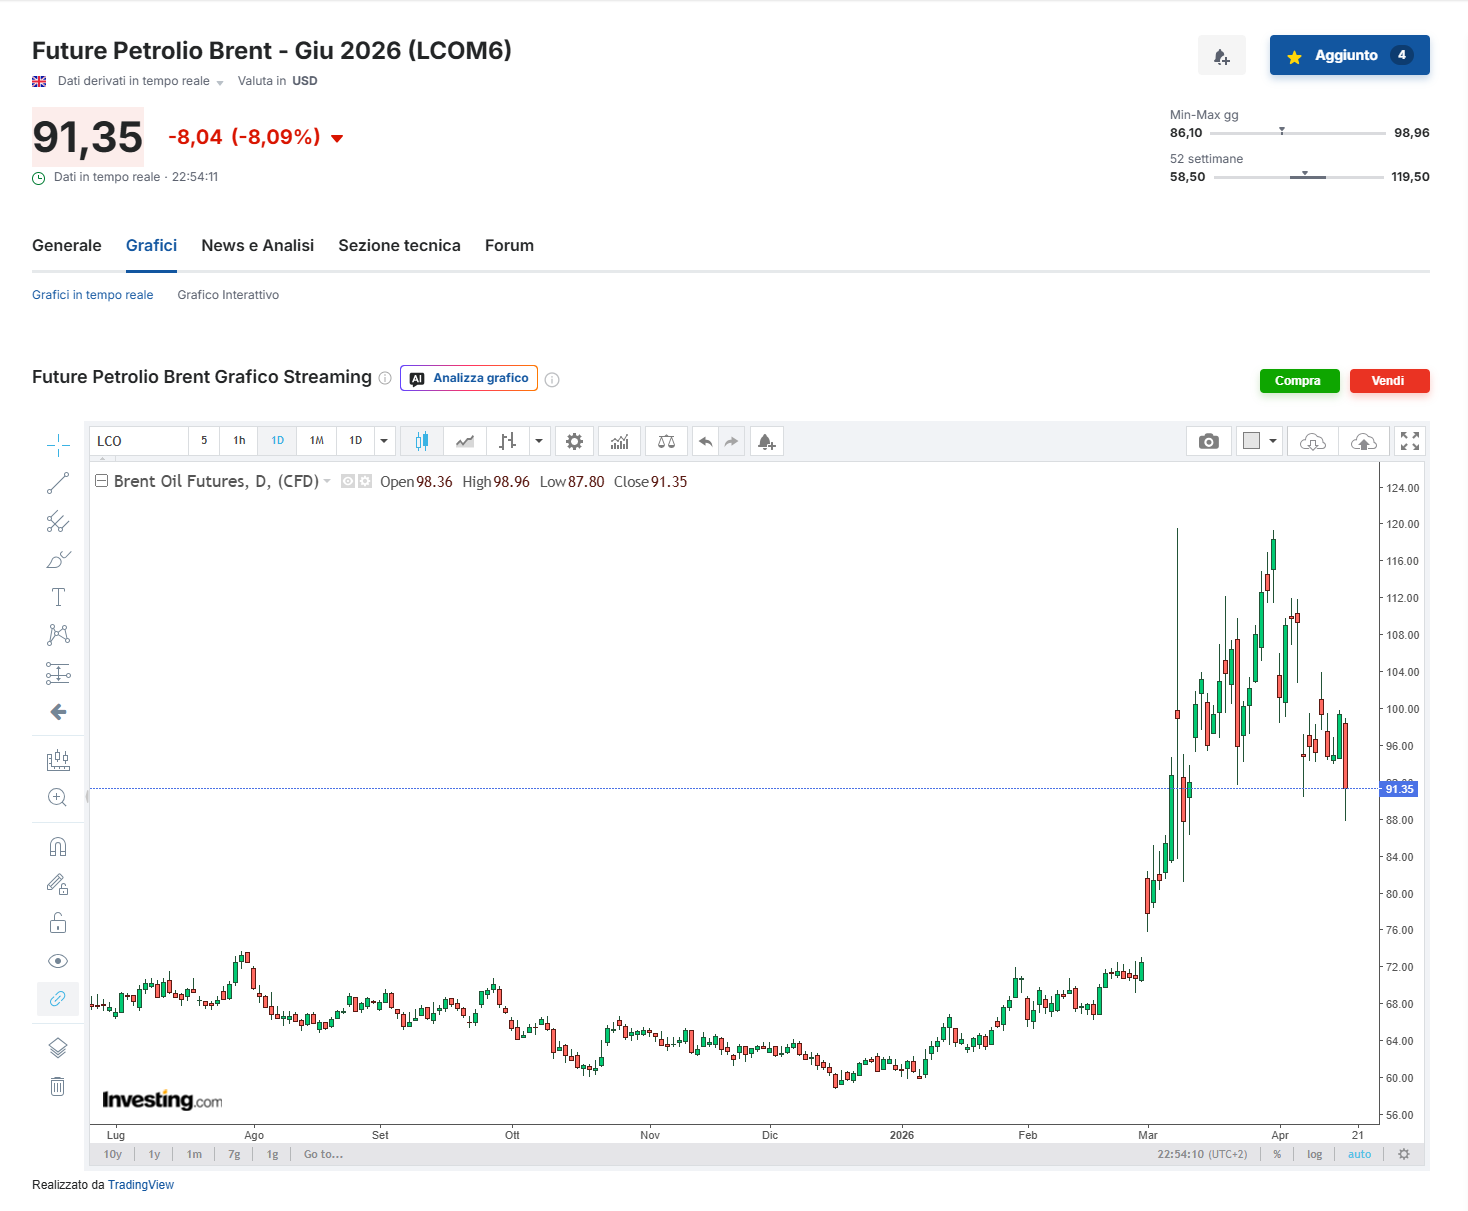
Task: Click the camera snapshot icon
Action: (x=1208, y=441)
